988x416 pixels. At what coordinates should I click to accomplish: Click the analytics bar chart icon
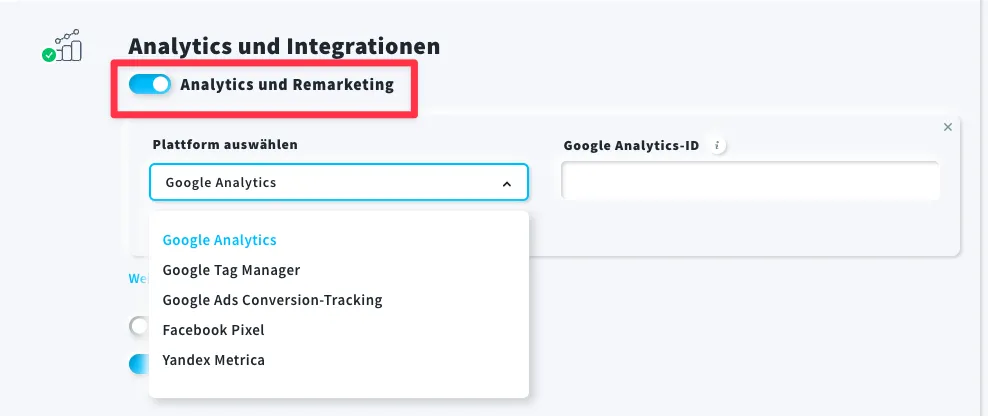pos(67,45)
